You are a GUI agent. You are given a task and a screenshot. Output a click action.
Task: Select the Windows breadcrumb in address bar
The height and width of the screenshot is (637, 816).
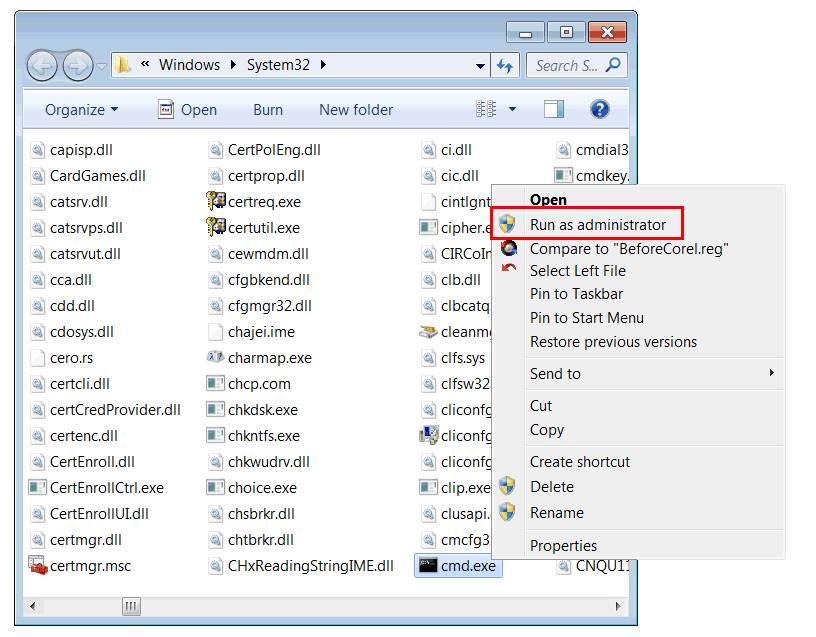tap(189, 65)
